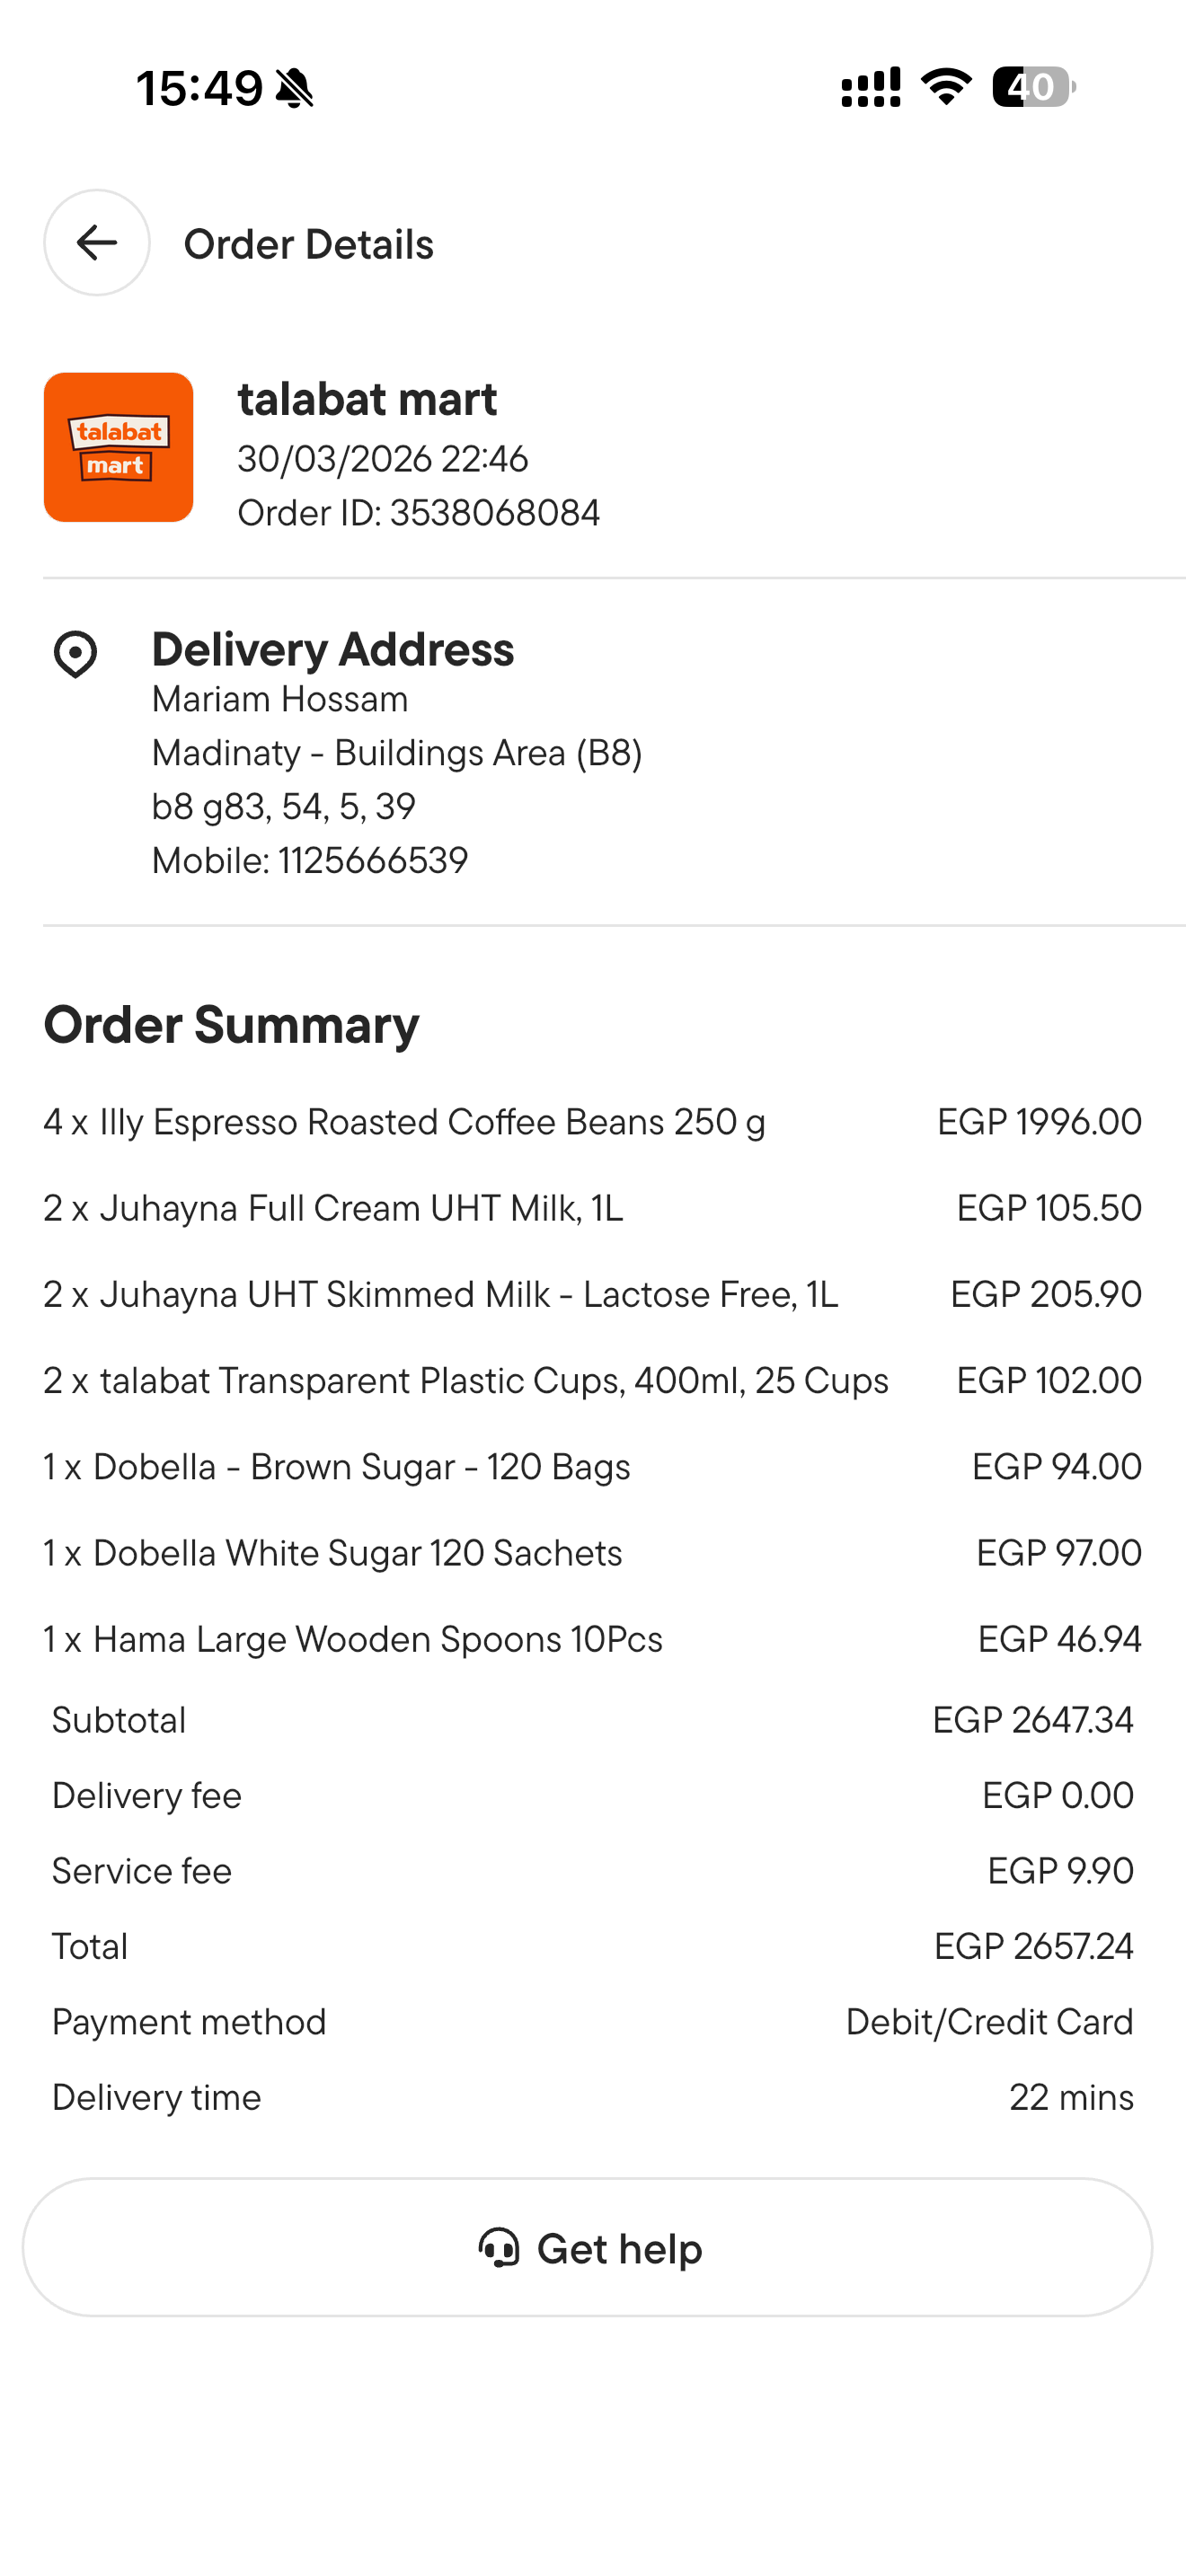Tap the Illy Espresso Coffee Beans item
Viewport: 1186px width, 2576px height.
click(404, 1122)
